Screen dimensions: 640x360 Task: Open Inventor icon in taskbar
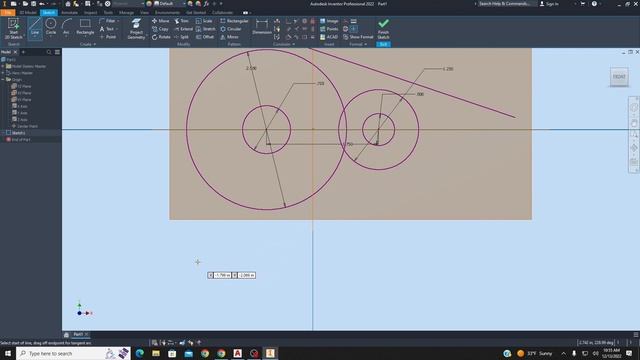point(270,353)
